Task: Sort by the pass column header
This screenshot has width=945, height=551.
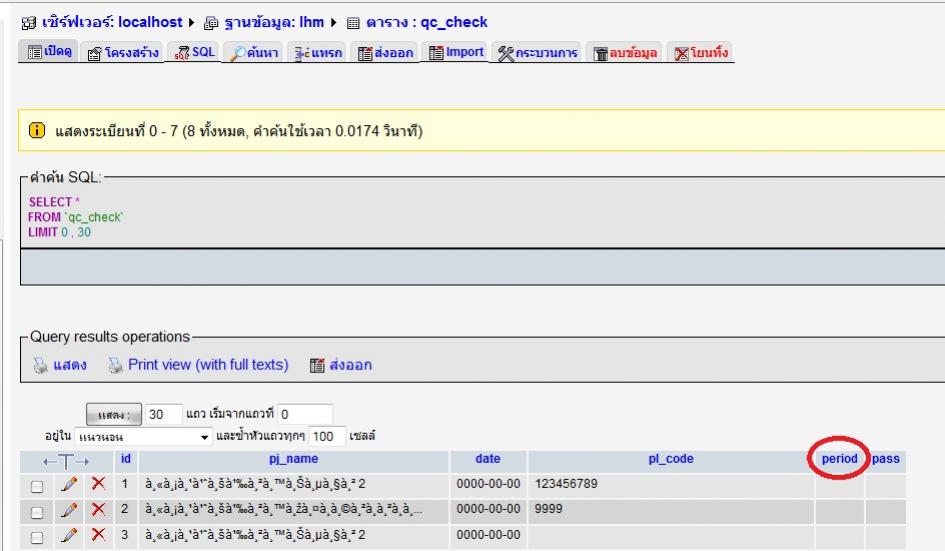Action: pyautogui.click(x=886, y=459)
